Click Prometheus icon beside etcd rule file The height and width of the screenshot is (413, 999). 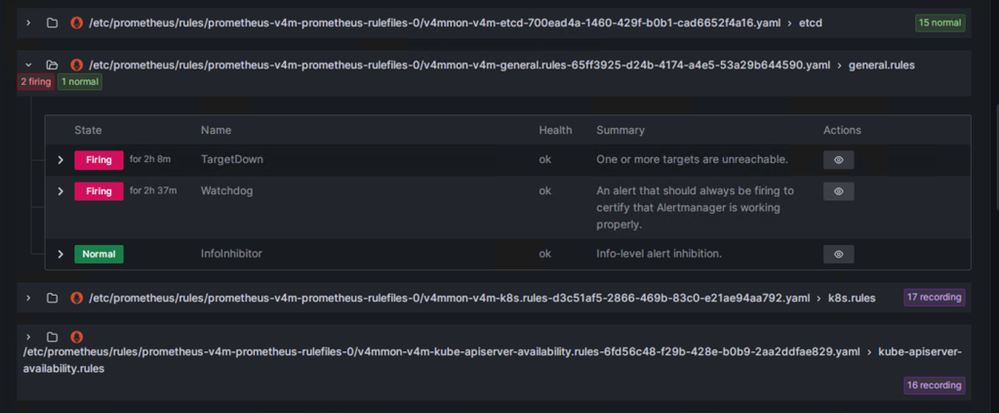pyautogui.click(x=76, y=22)
